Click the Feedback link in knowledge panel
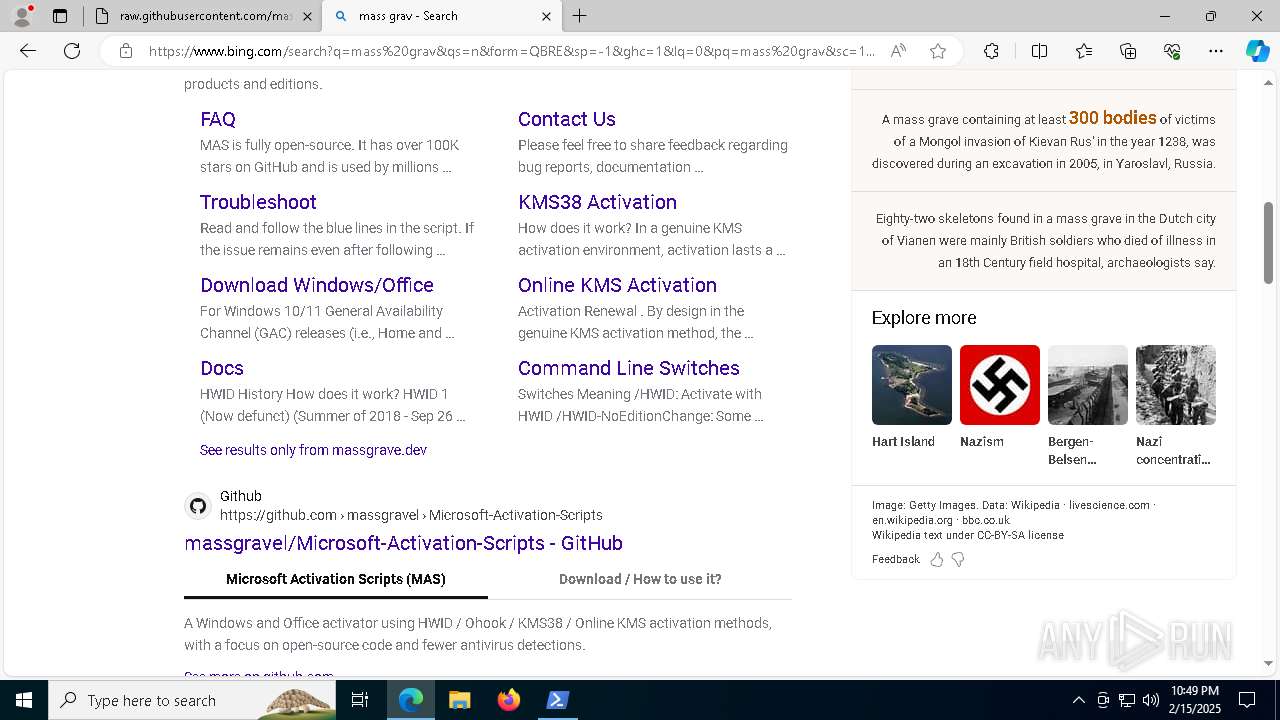Viewport: 1280px width, 720px height. (x=895, y=560)
